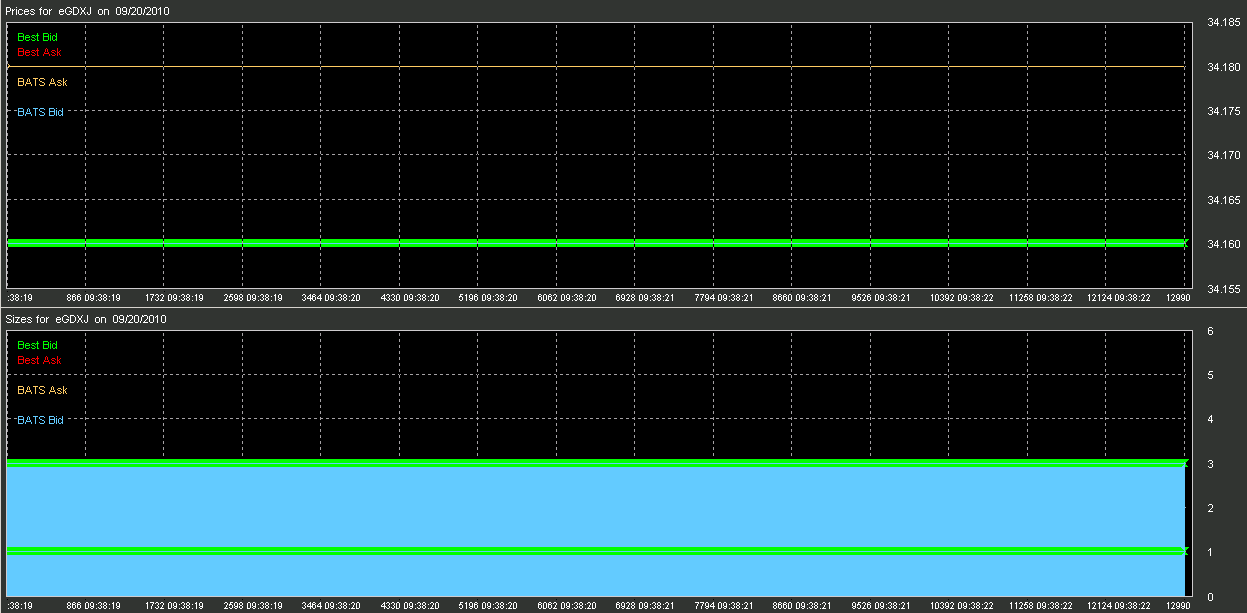The height and width of the screenshot is (613, 1247).
Task: Click the 34.170 price axis label
Action: pyautogui.click(x=1224, y=155)
